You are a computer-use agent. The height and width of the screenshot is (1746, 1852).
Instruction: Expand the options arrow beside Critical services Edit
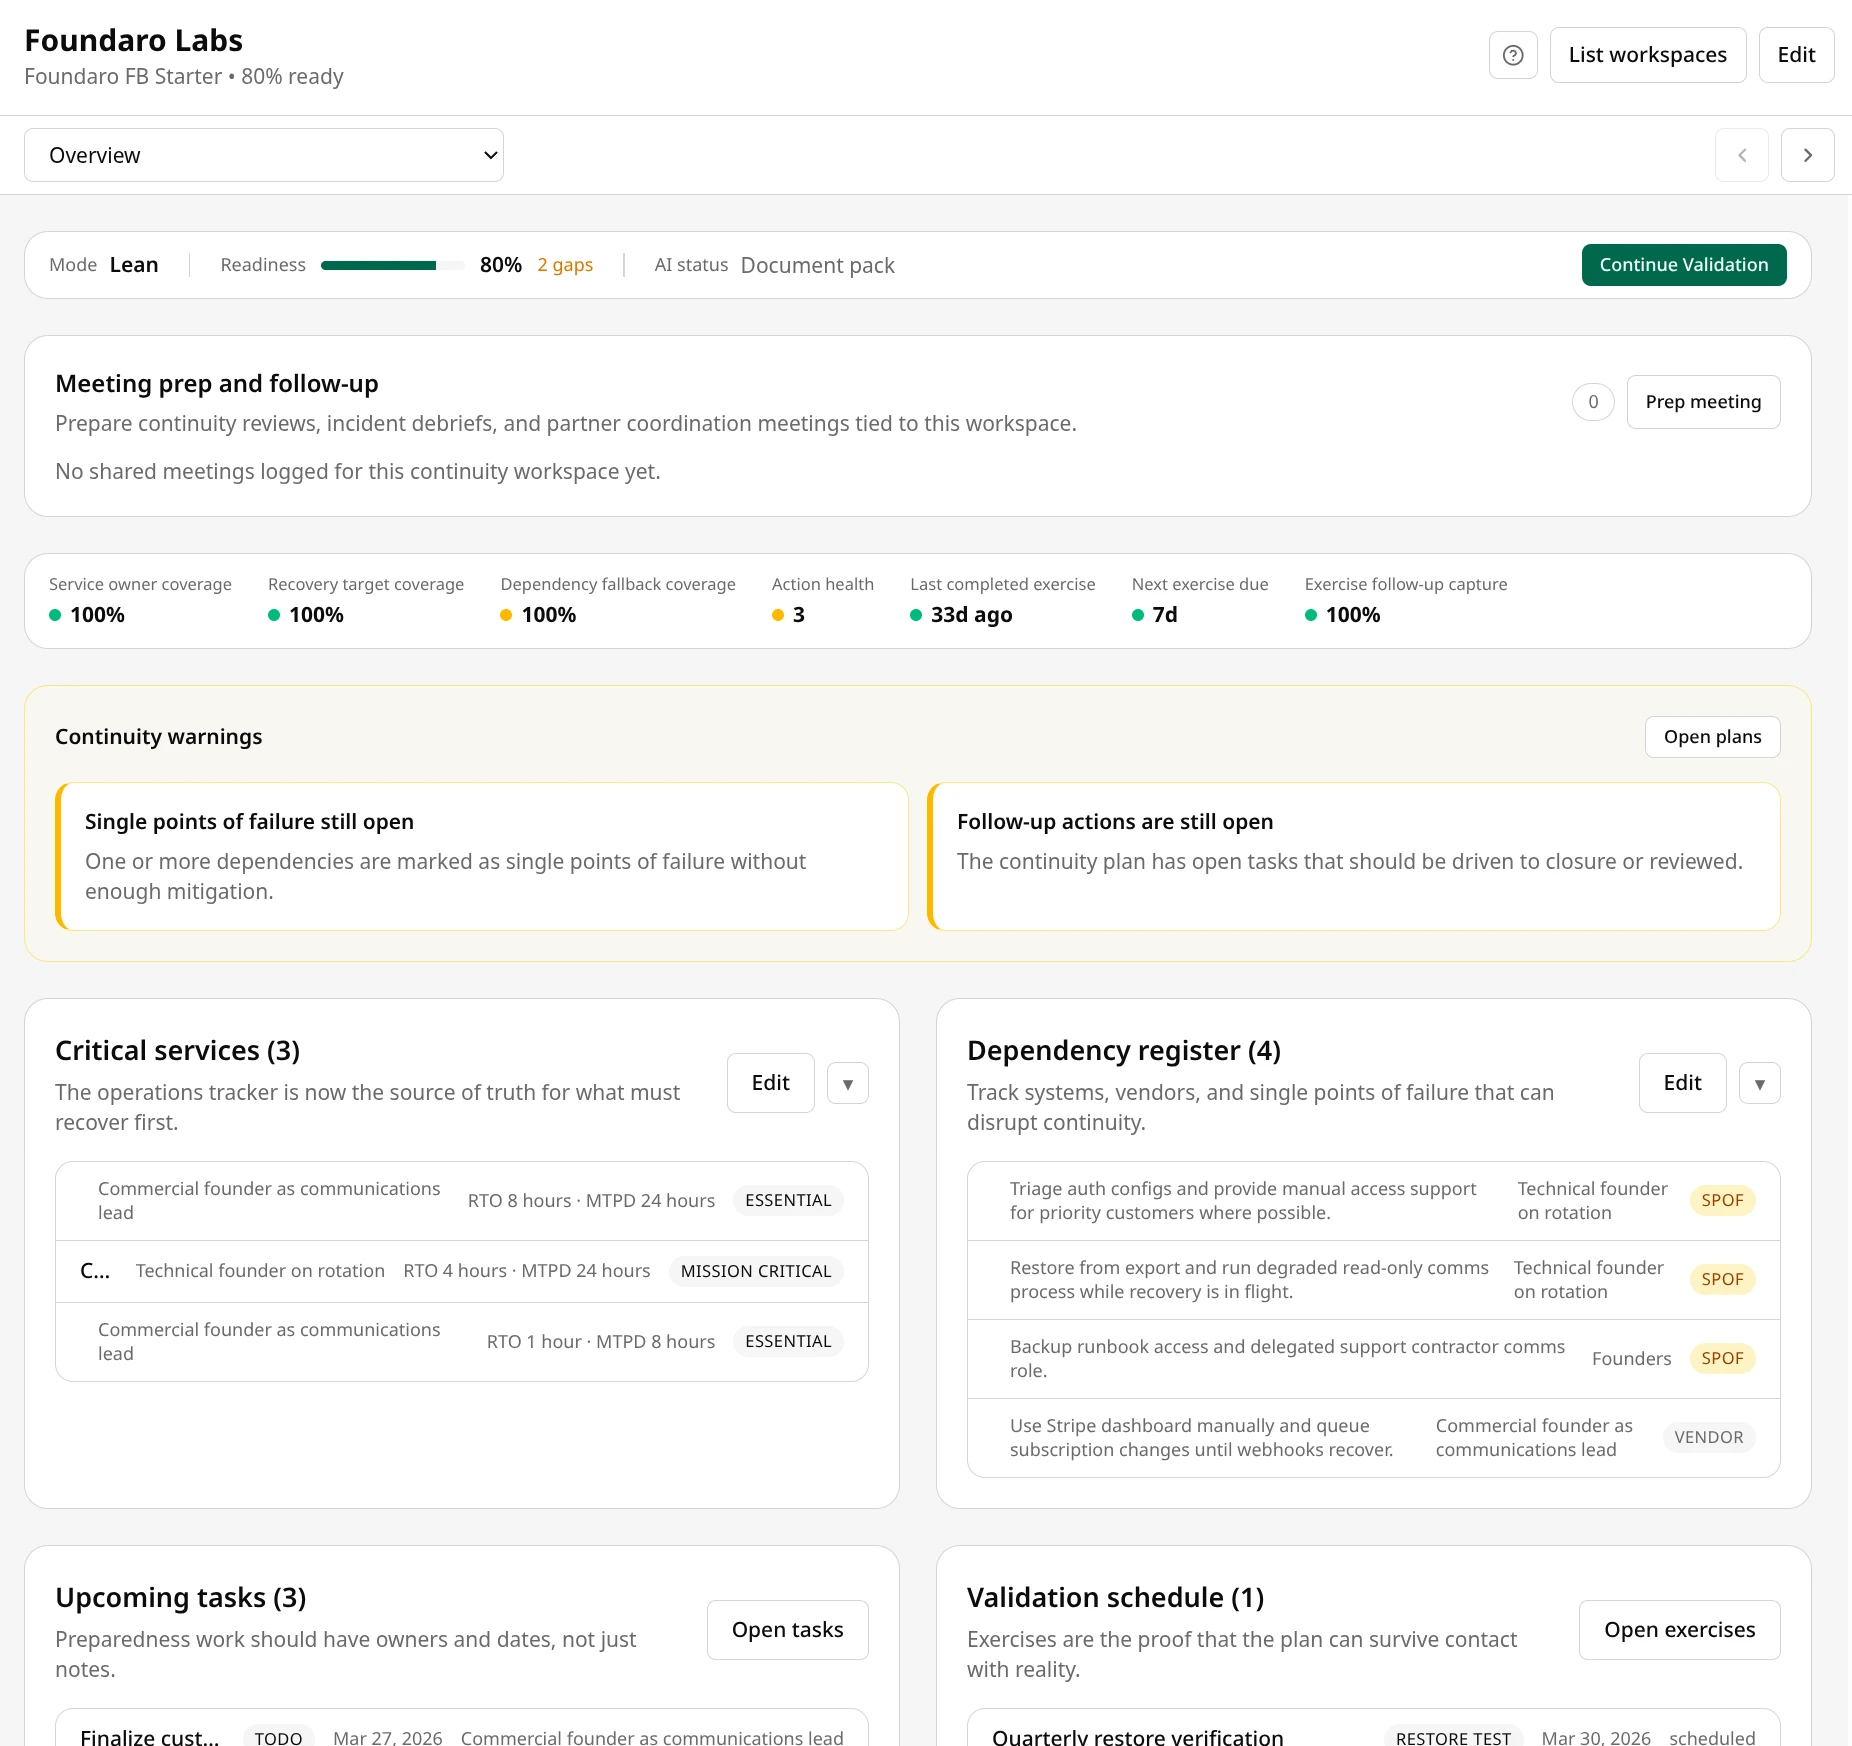848,1083
